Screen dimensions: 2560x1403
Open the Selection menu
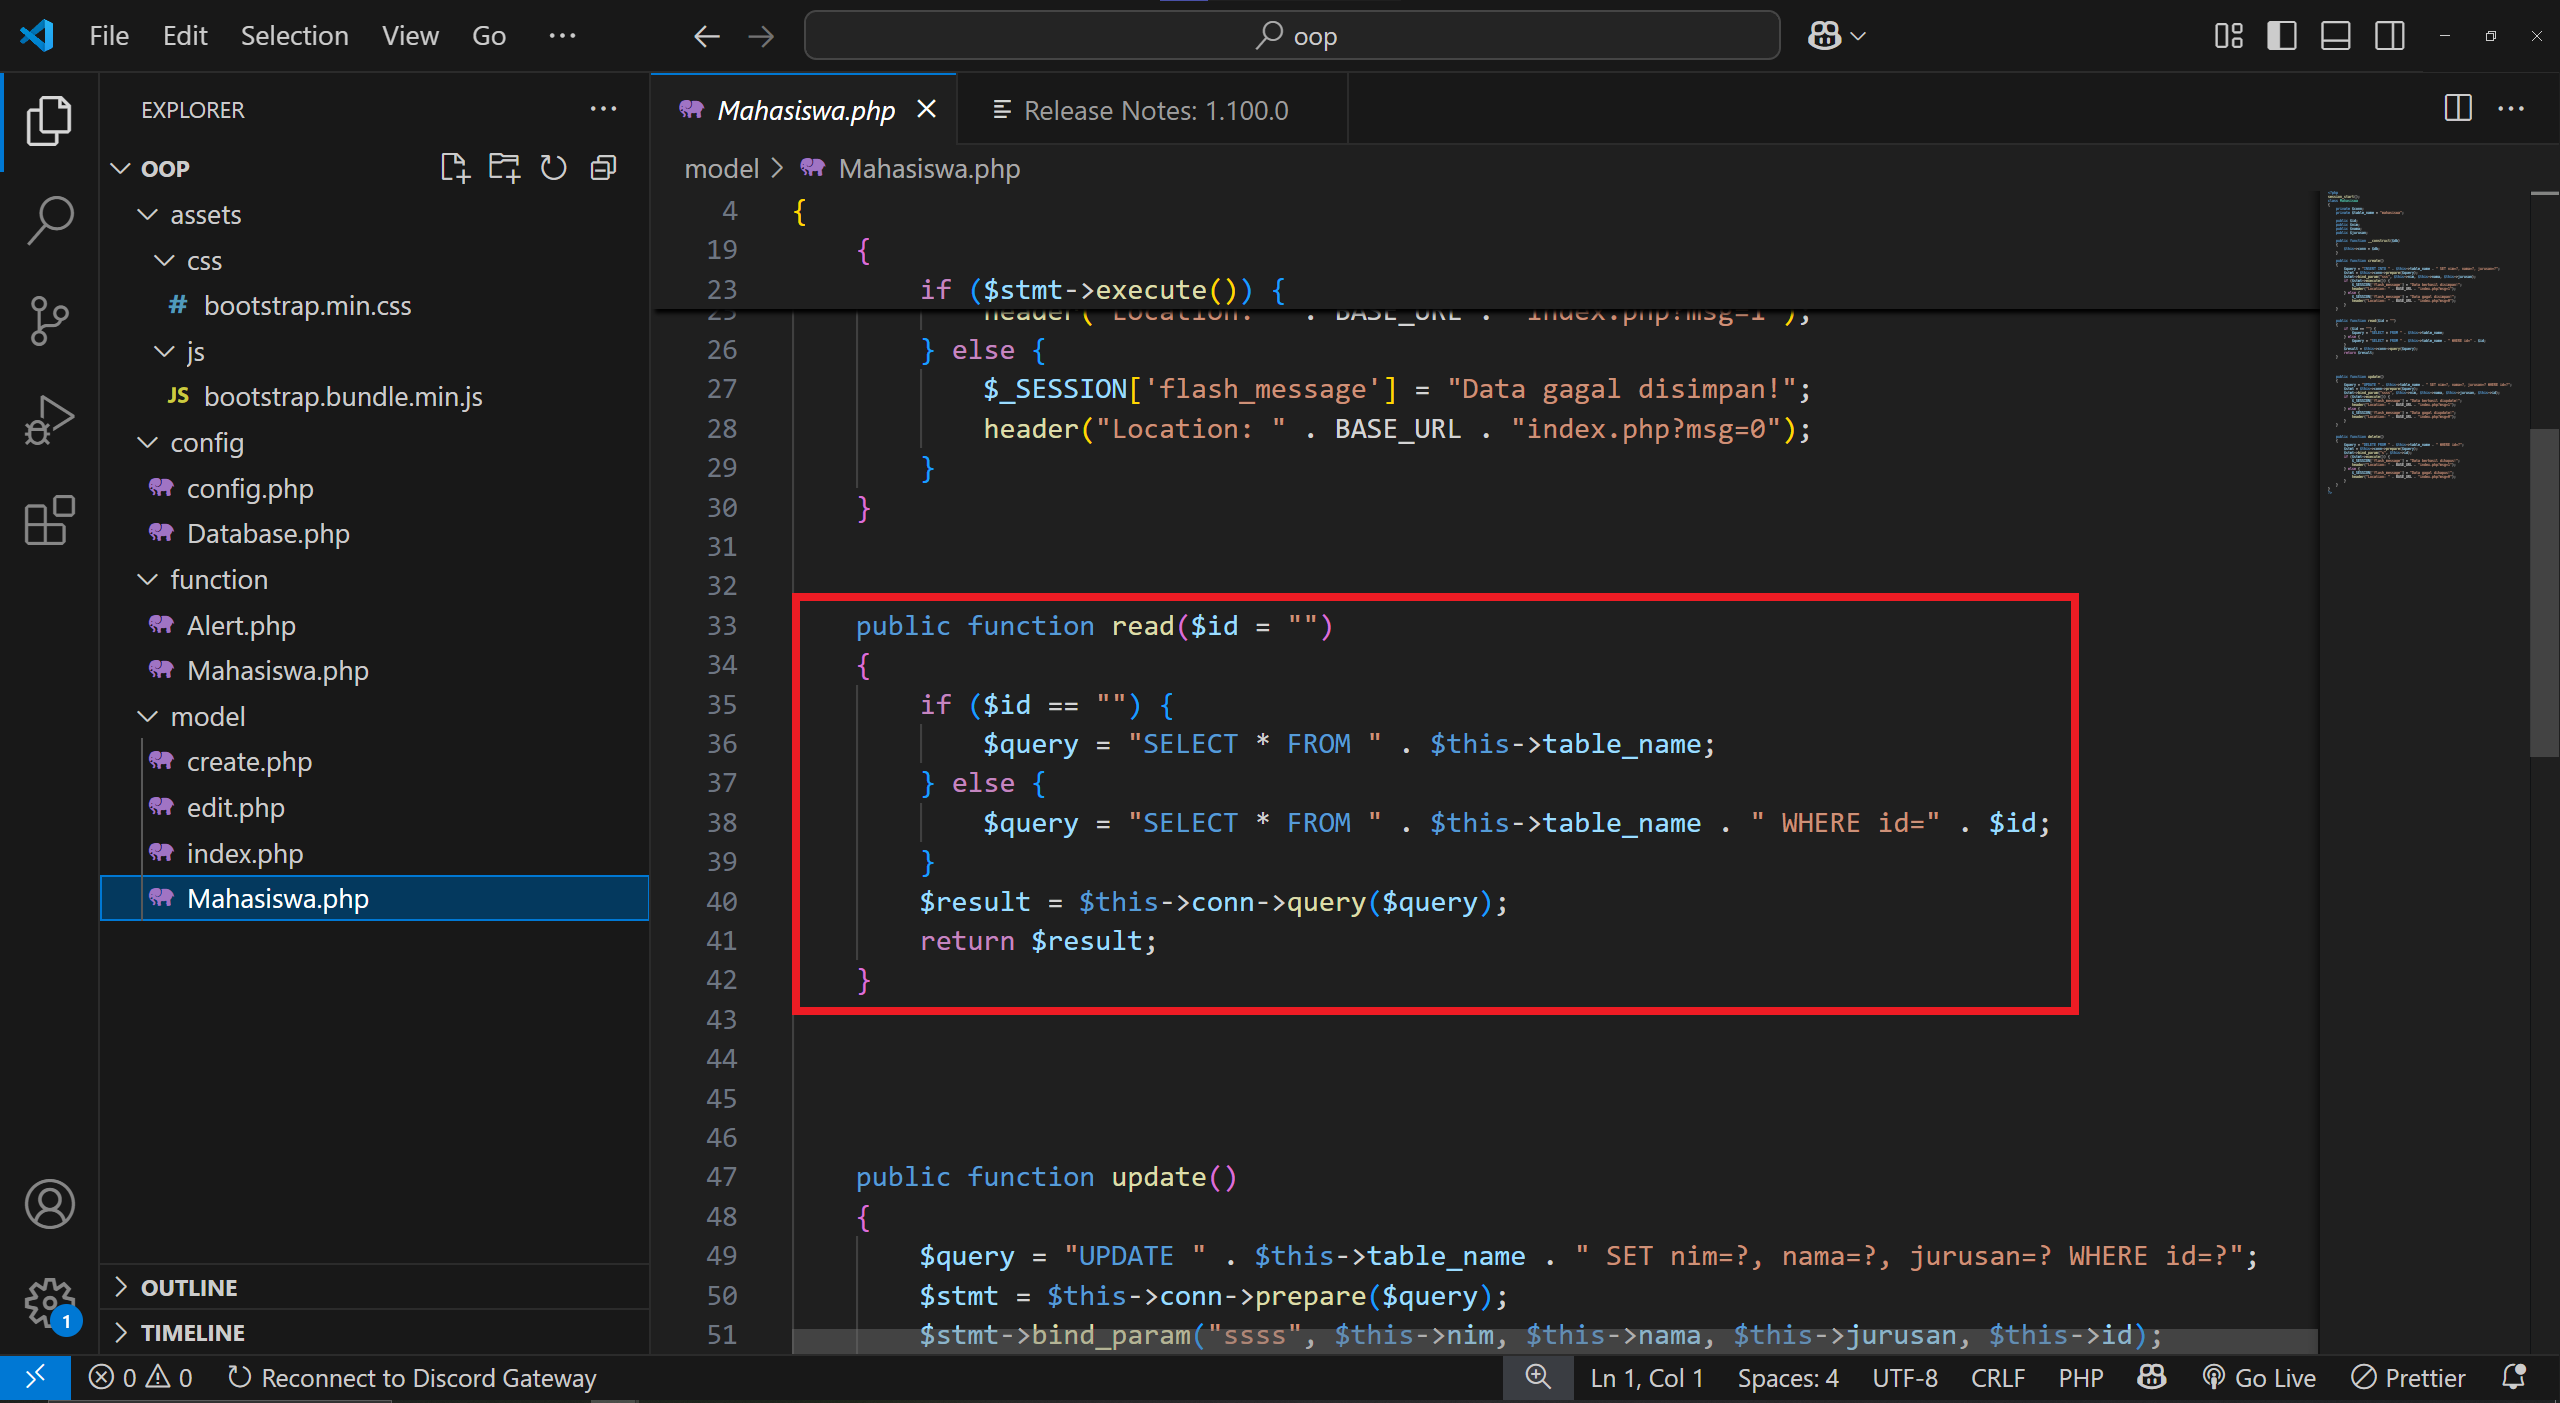click(x=294, y=36)
